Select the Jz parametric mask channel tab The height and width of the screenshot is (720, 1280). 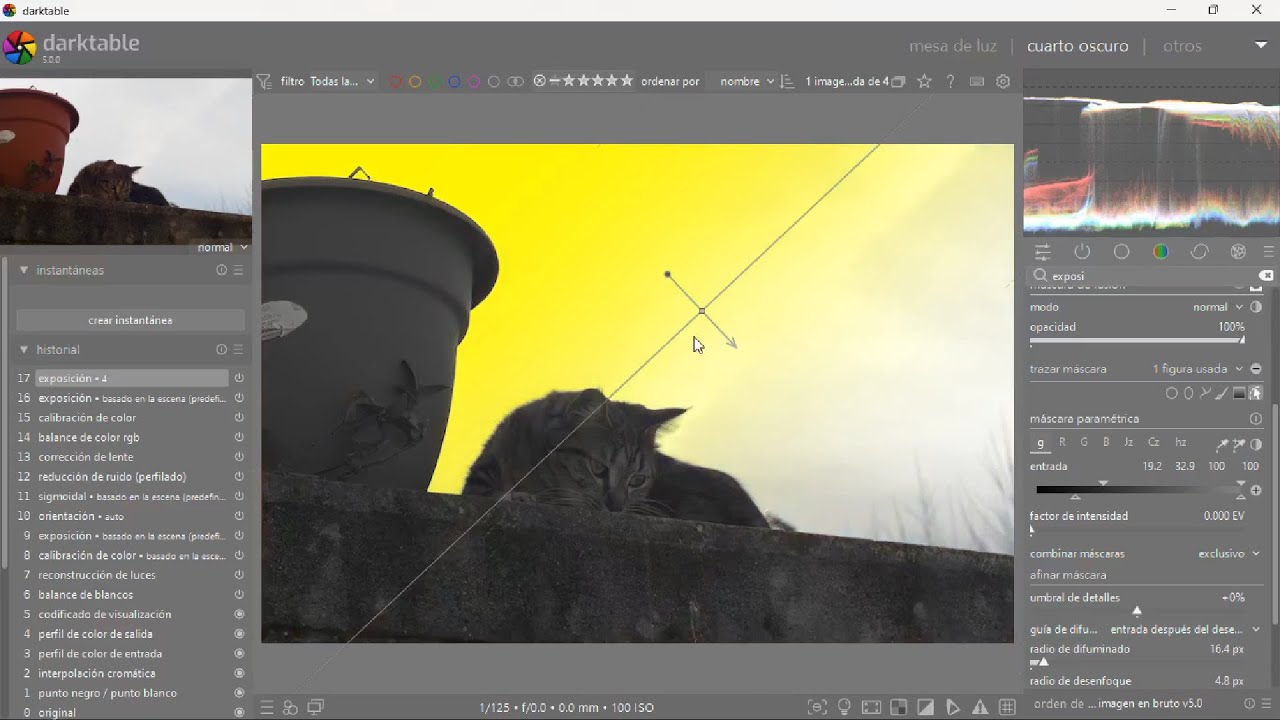click(x=1128, y=442)
